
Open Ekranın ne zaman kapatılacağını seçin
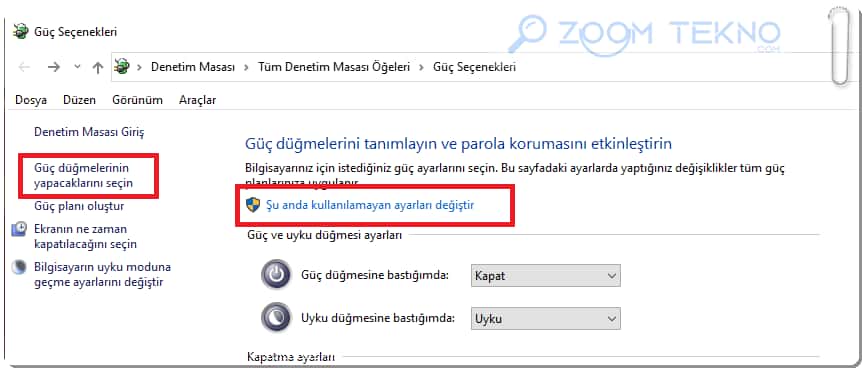pyautogui.click(x=86, y=236)
